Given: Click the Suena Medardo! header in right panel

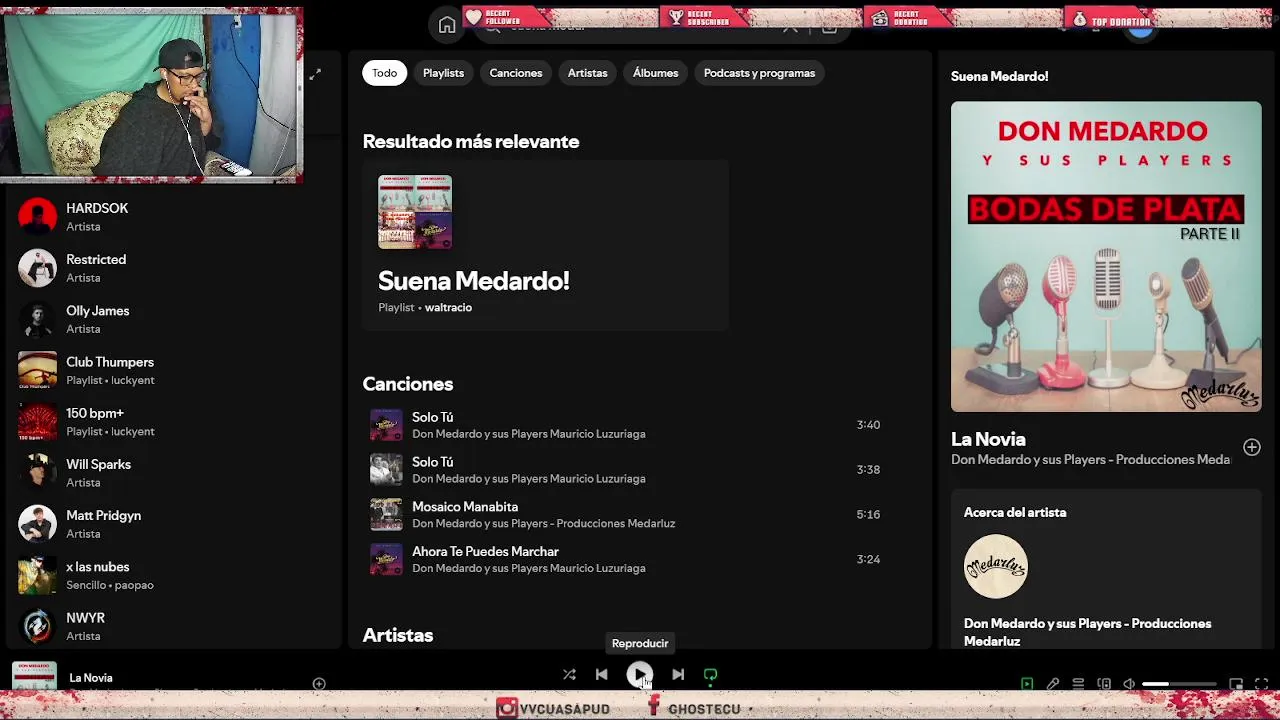Looking at the screenshot, I should click(999, 76).
